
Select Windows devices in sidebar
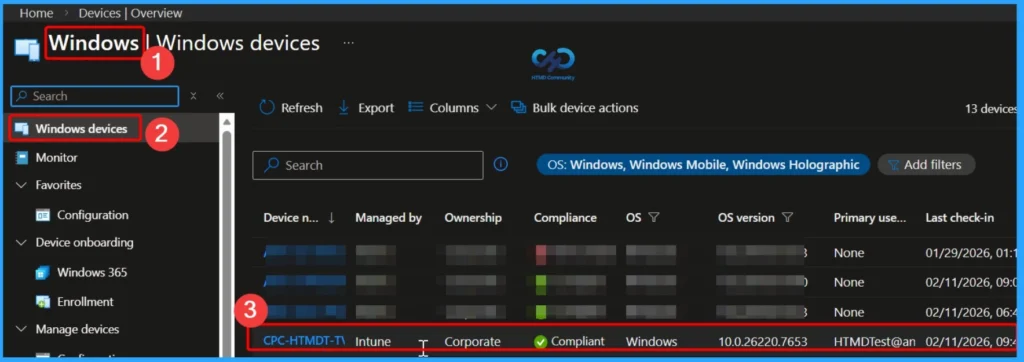(x=81, y=129)
